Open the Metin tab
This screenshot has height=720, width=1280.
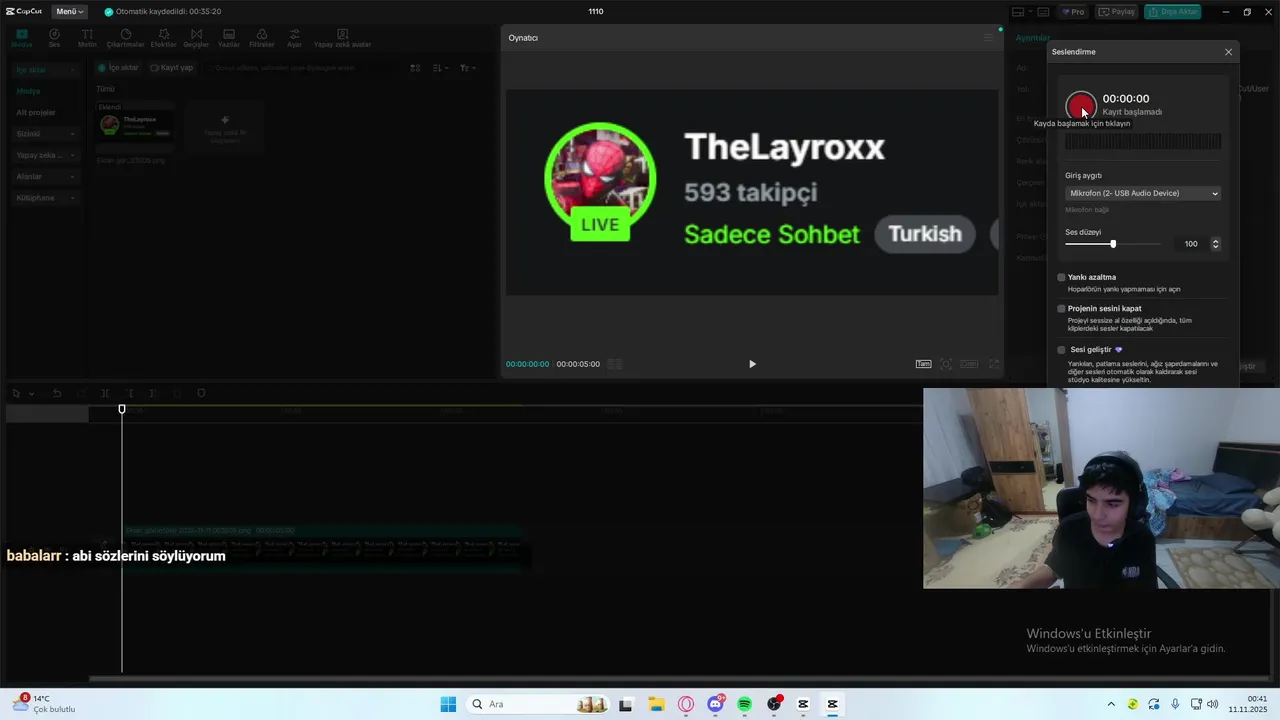coord(88,38)
